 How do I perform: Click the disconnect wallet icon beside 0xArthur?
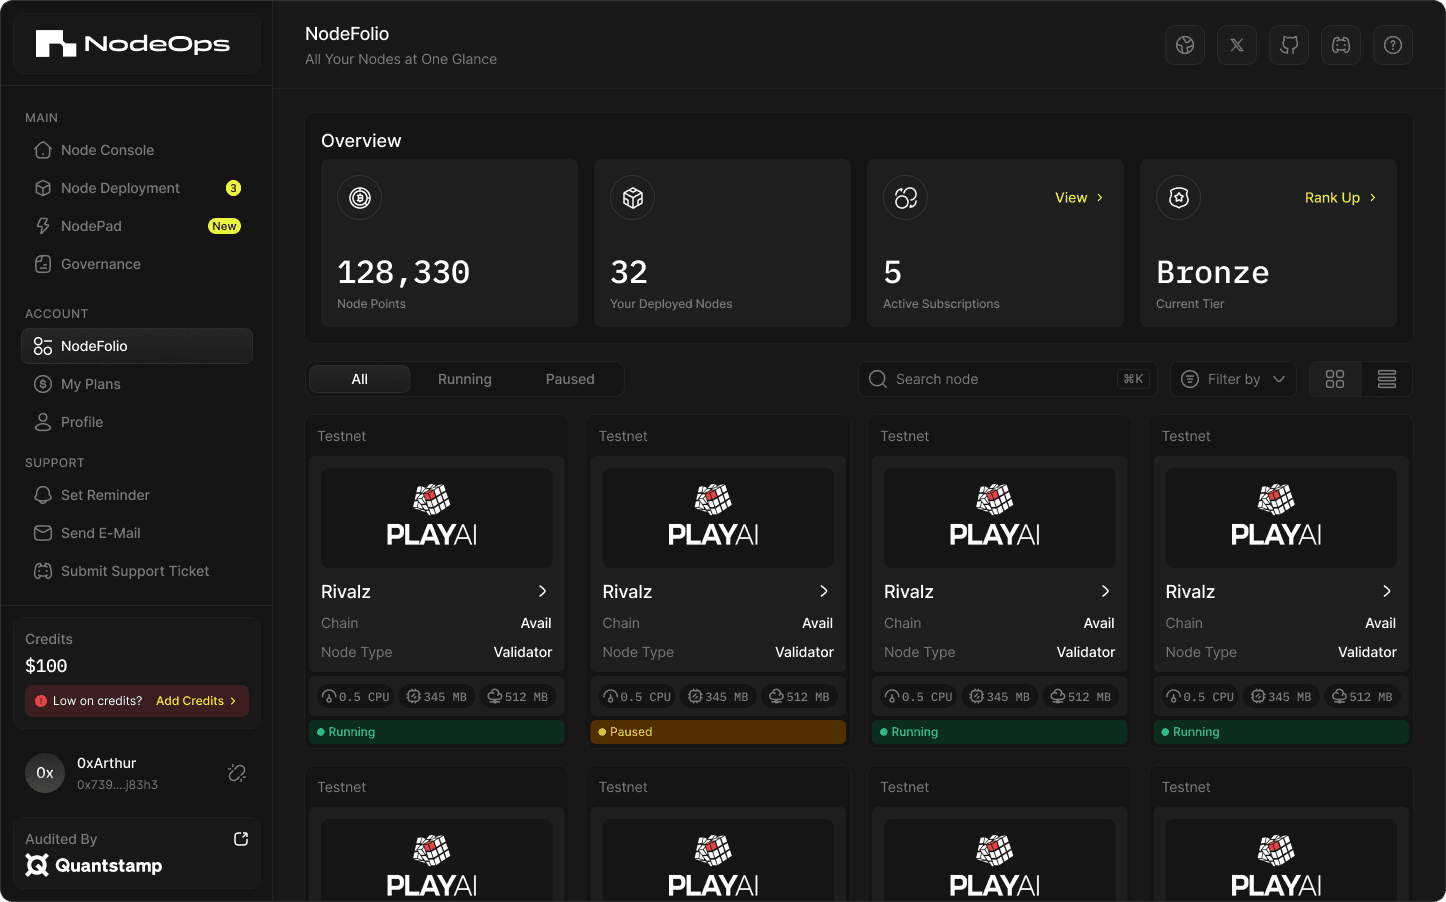point(237,773)
